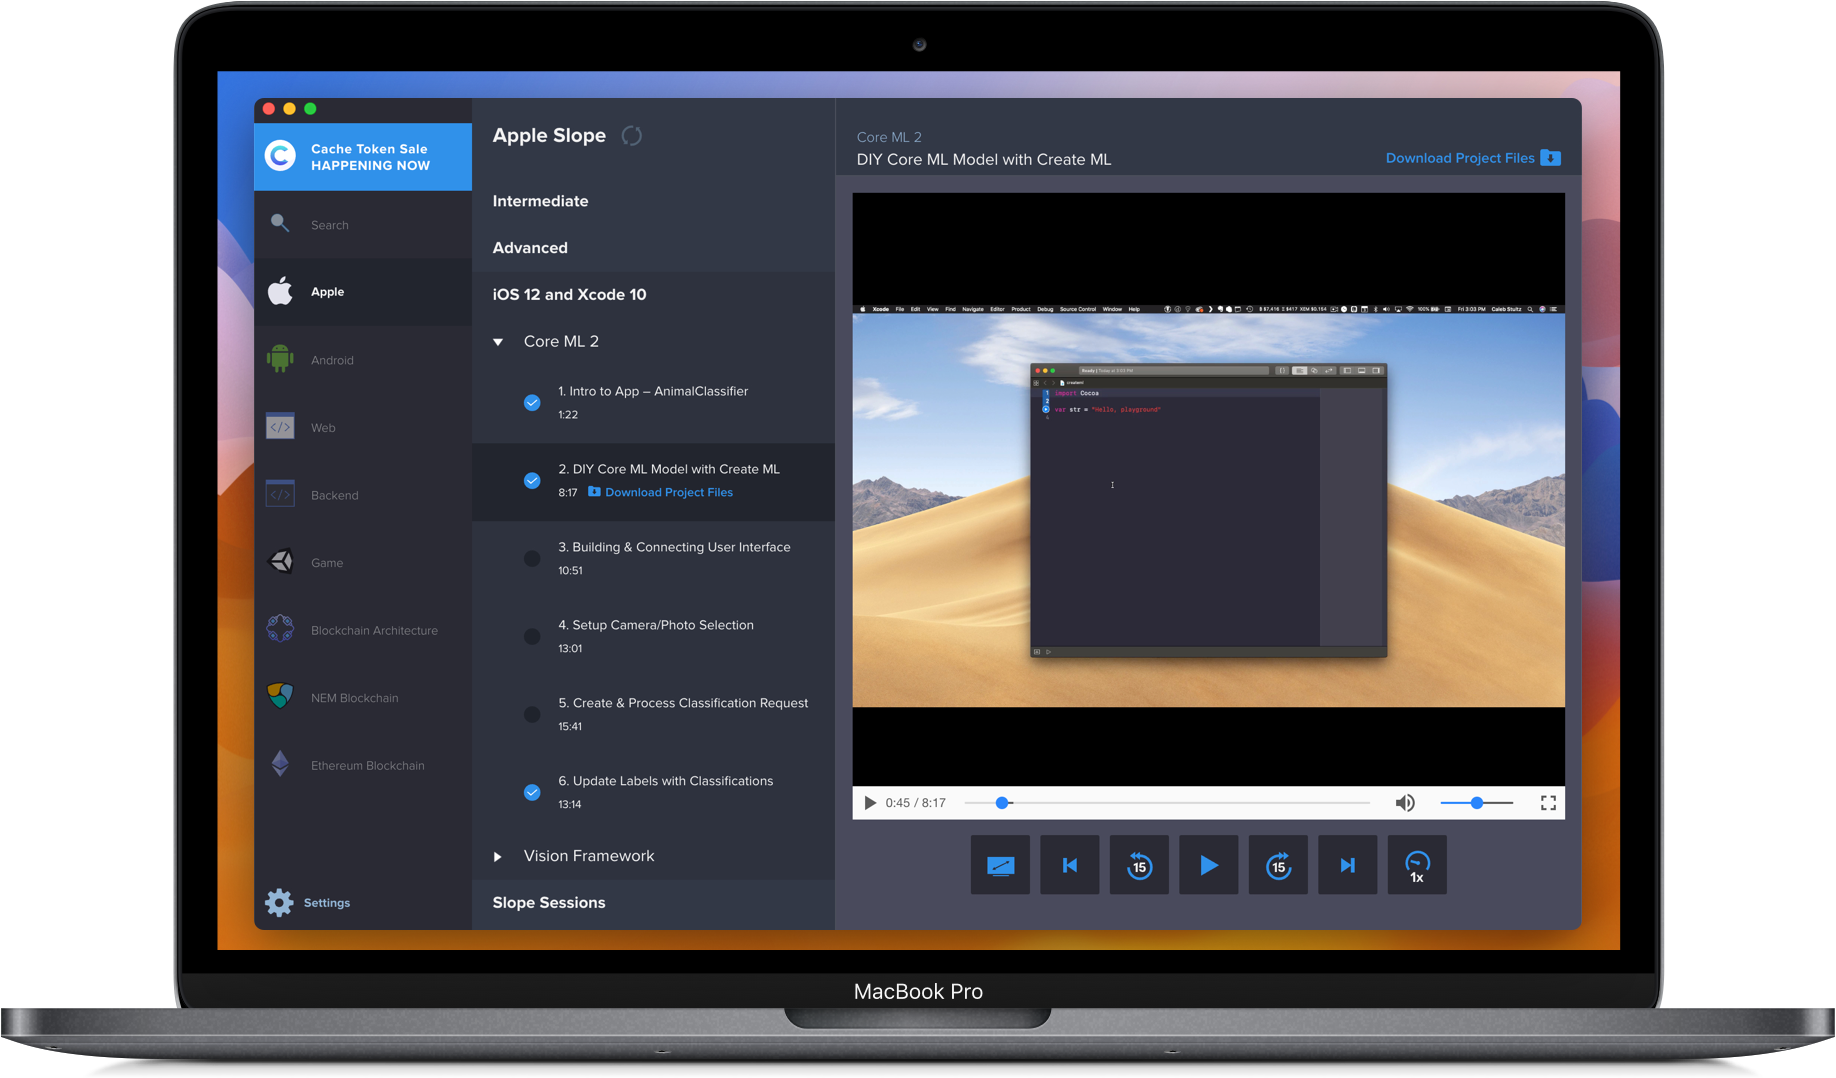Mark Building & Connecting User Interface complete
The width and height of the screenshot is (1836, 1078).
click(532, 558)
